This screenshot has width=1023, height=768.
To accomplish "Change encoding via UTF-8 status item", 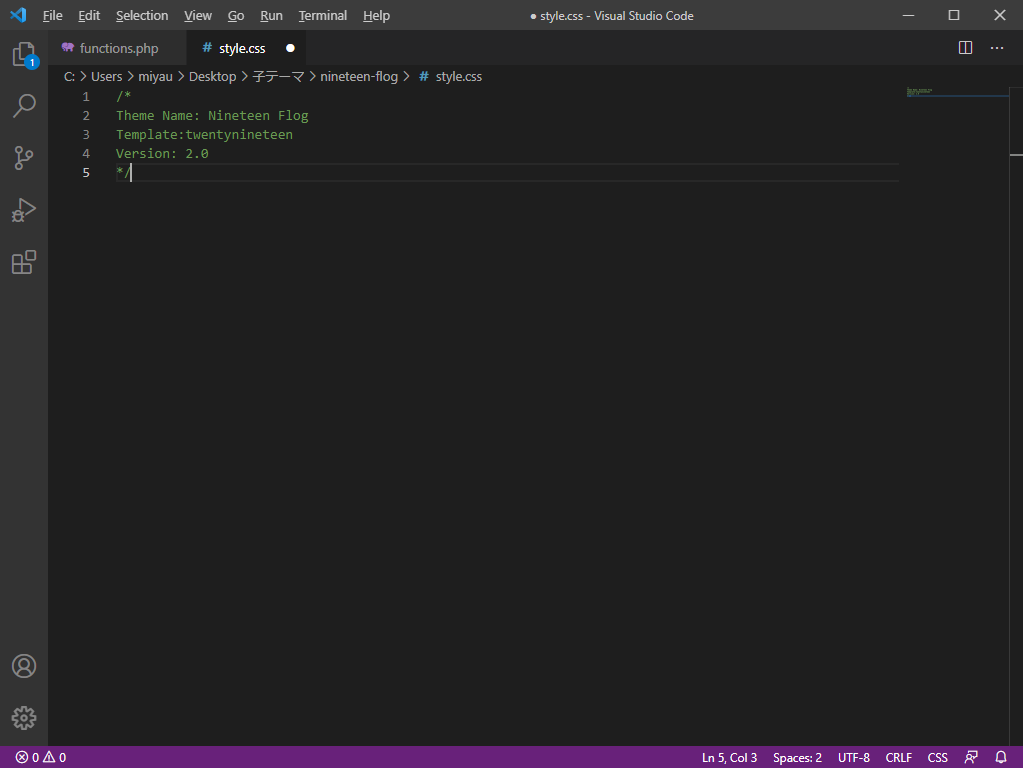I will point(853,758).
